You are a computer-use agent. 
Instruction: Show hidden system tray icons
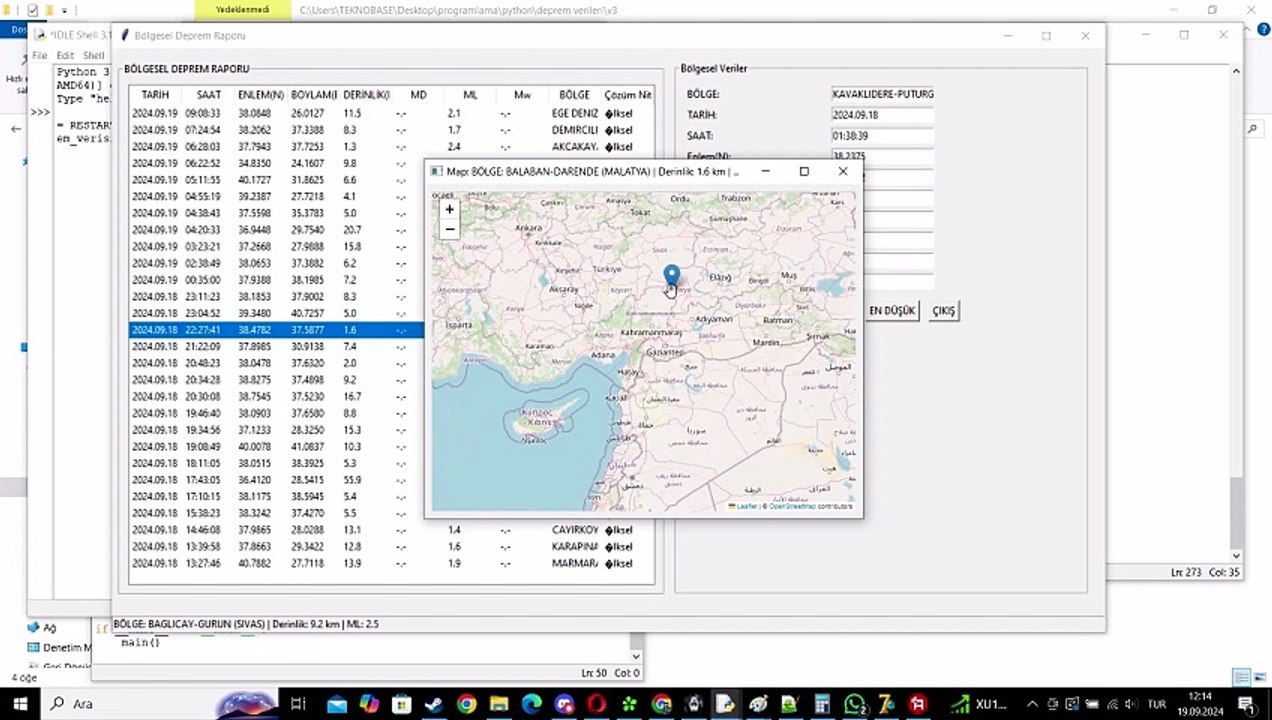pos(1032,704)
